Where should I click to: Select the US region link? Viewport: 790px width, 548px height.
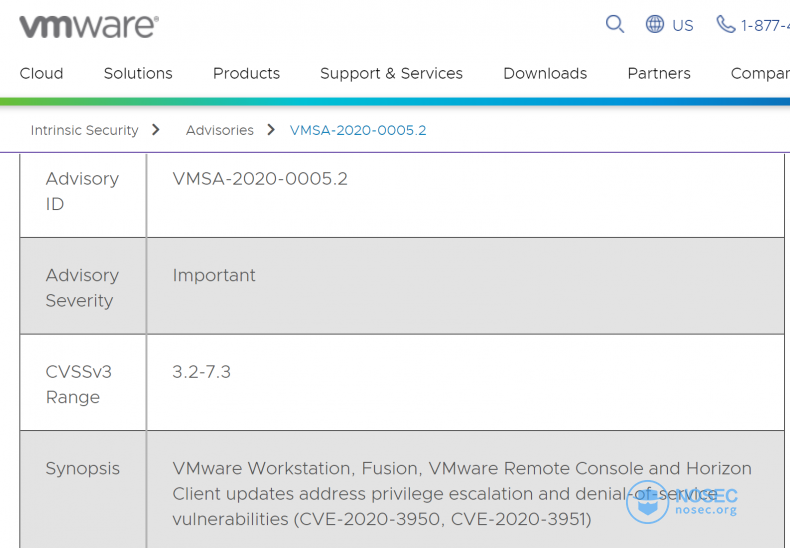coord(683,25)
